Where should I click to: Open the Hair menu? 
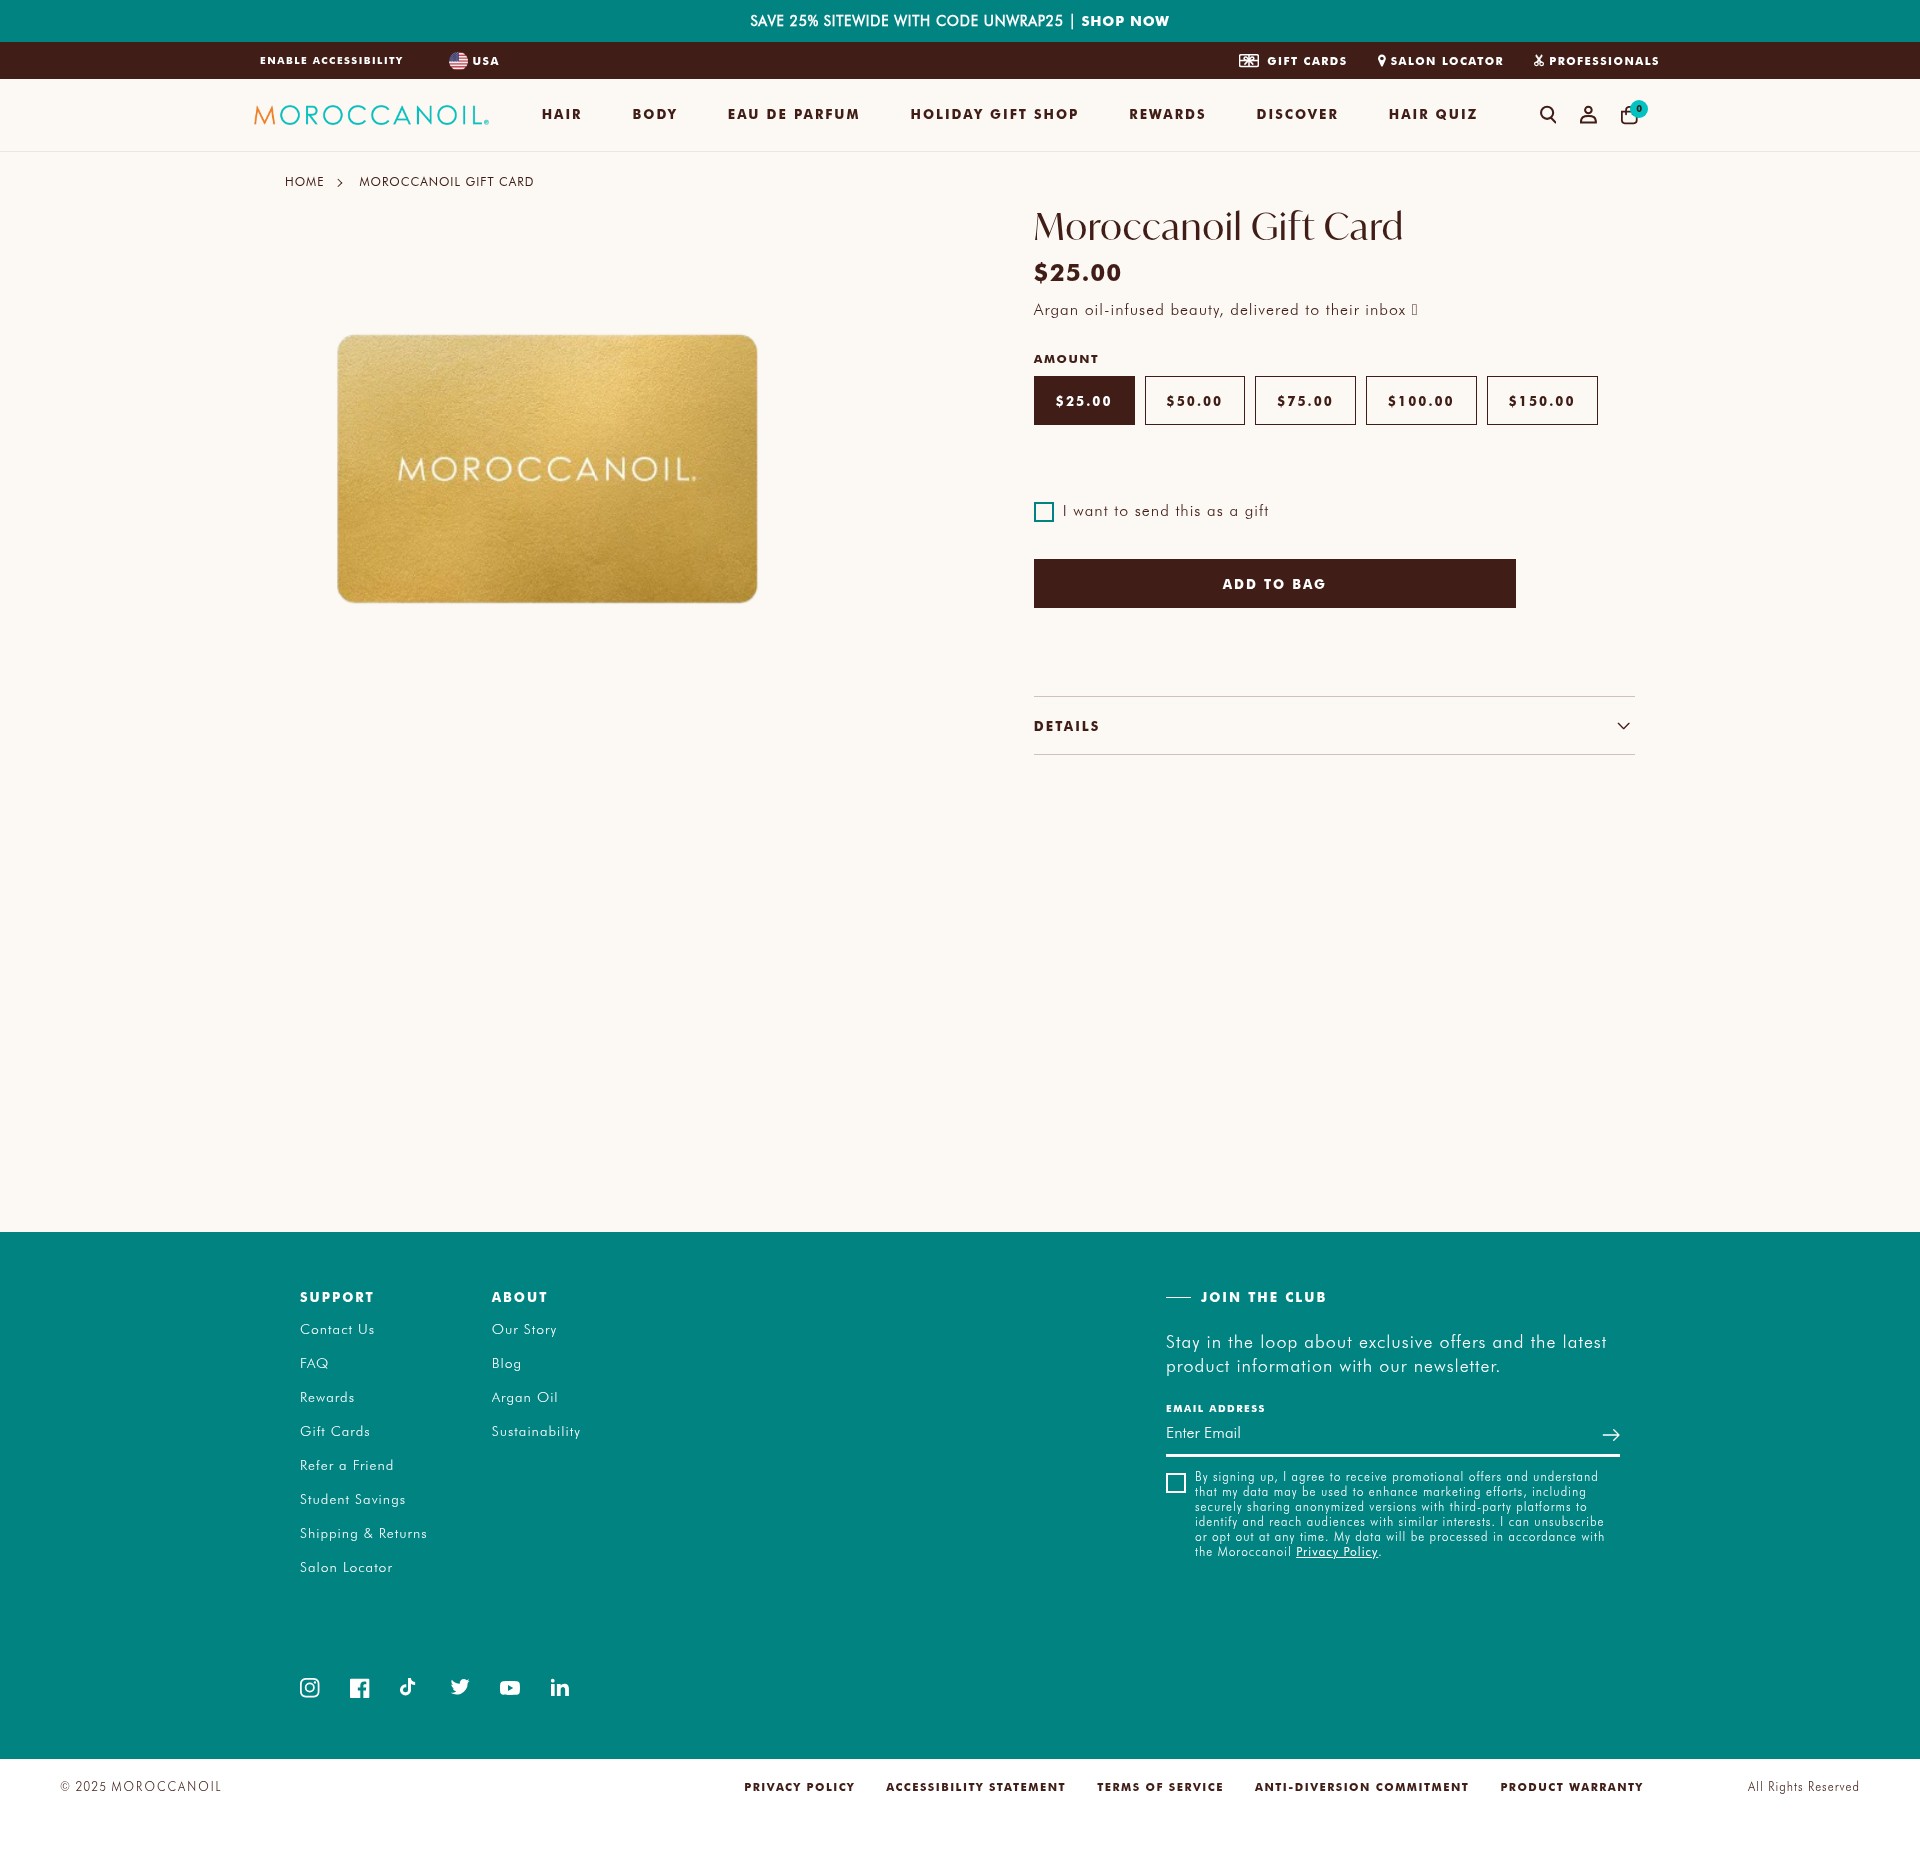[562, 114]
